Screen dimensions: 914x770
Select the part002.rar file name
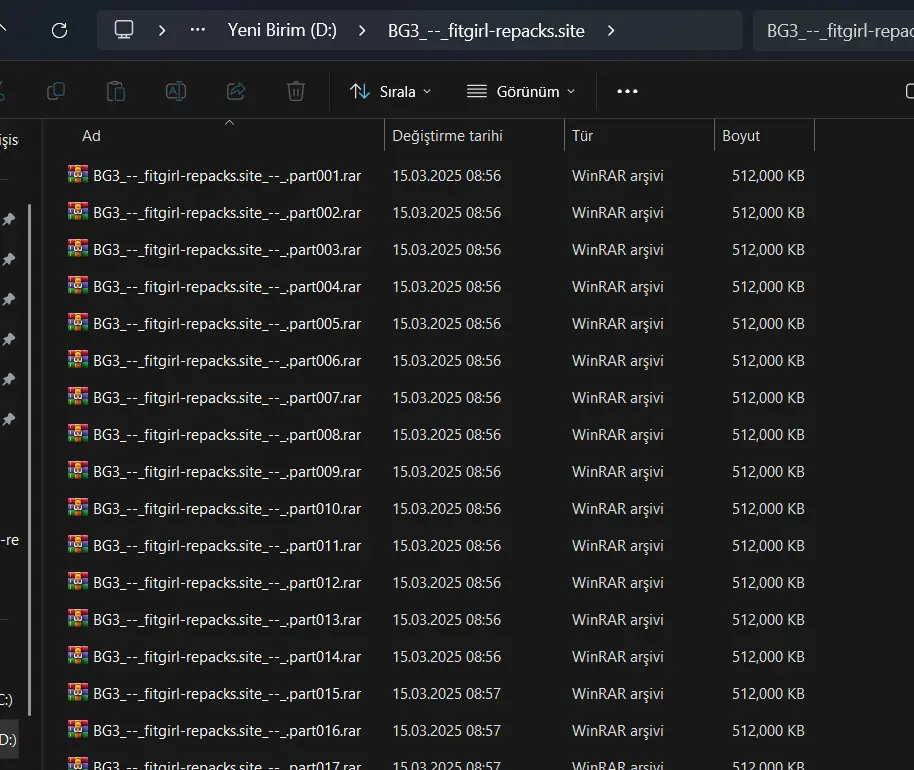[x=227, y=213]
